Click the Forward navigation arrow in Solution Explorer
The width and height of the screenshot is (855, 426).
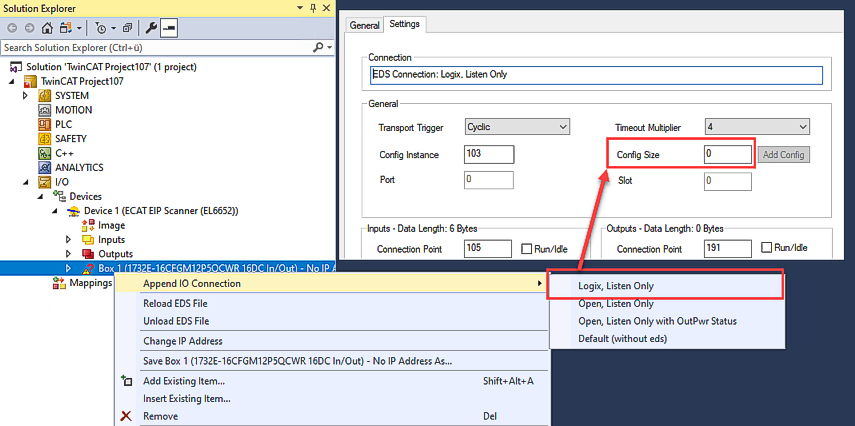(x=29, y=28)
